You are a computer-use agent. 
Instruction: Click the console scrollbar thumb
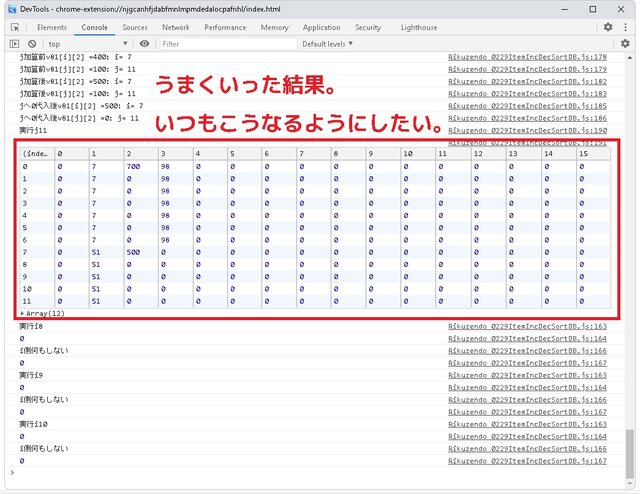pyautogui.click(x=630, y=454)
